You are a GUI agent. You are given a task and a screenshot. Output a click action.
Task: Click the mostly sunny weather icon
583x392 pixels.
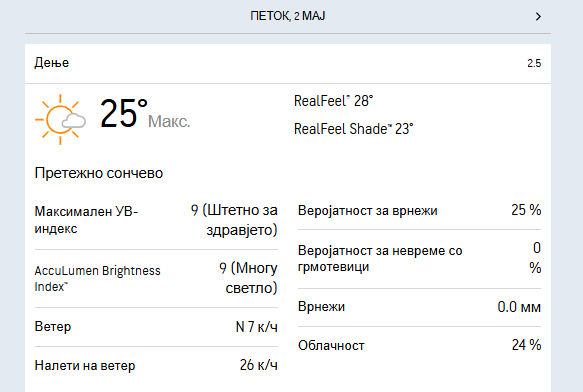(60, 119)
